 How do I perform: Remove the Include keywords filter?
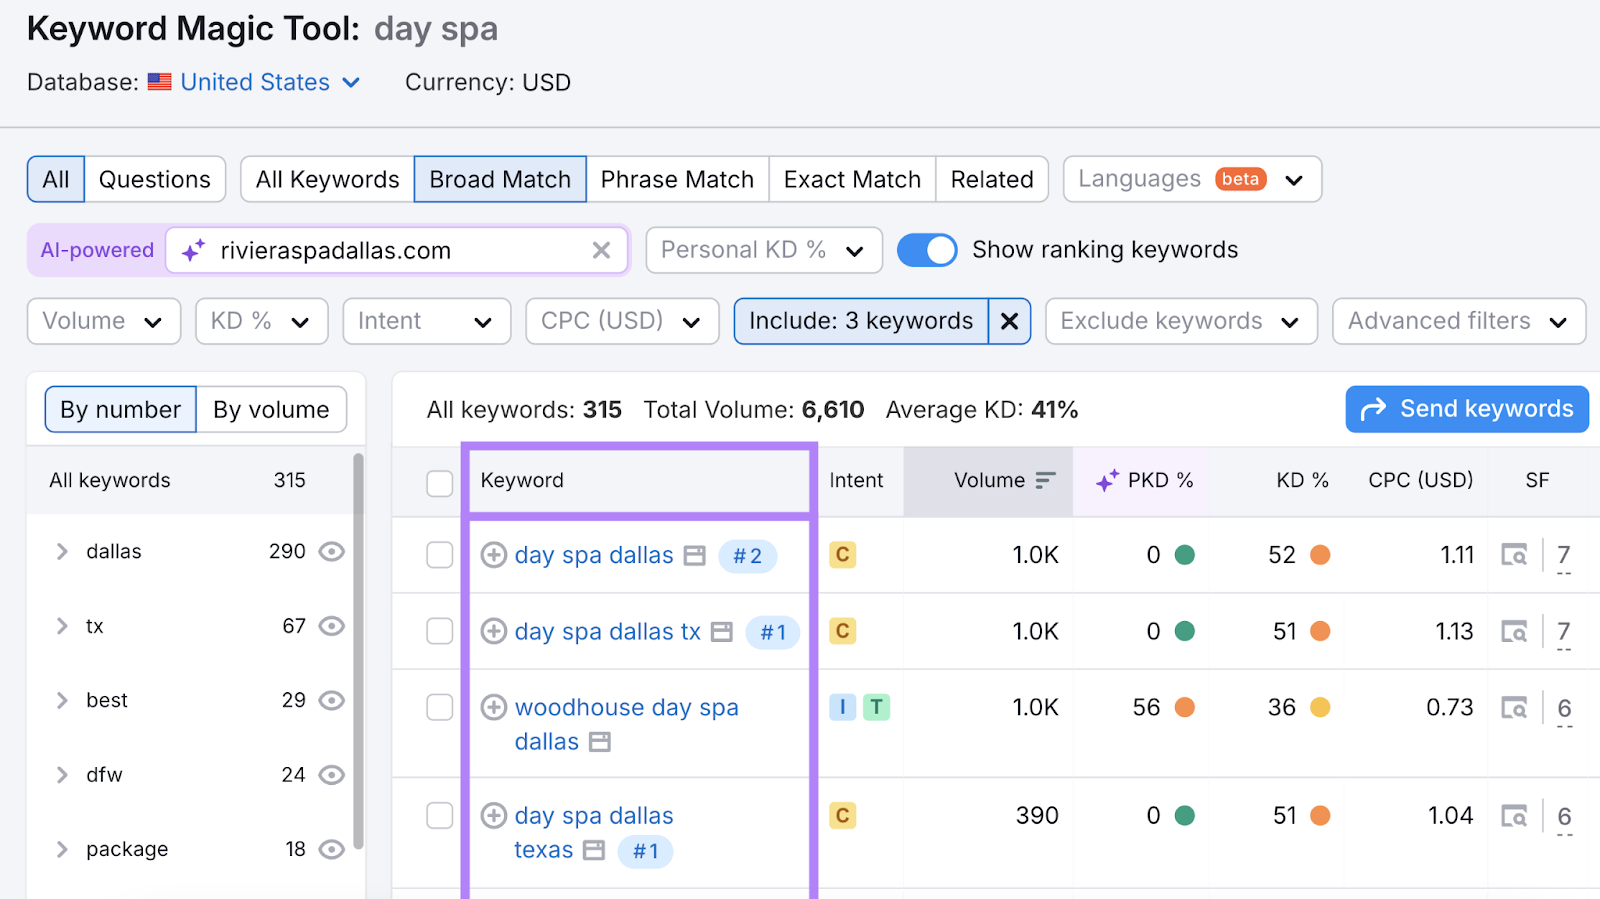(1009, 321)
